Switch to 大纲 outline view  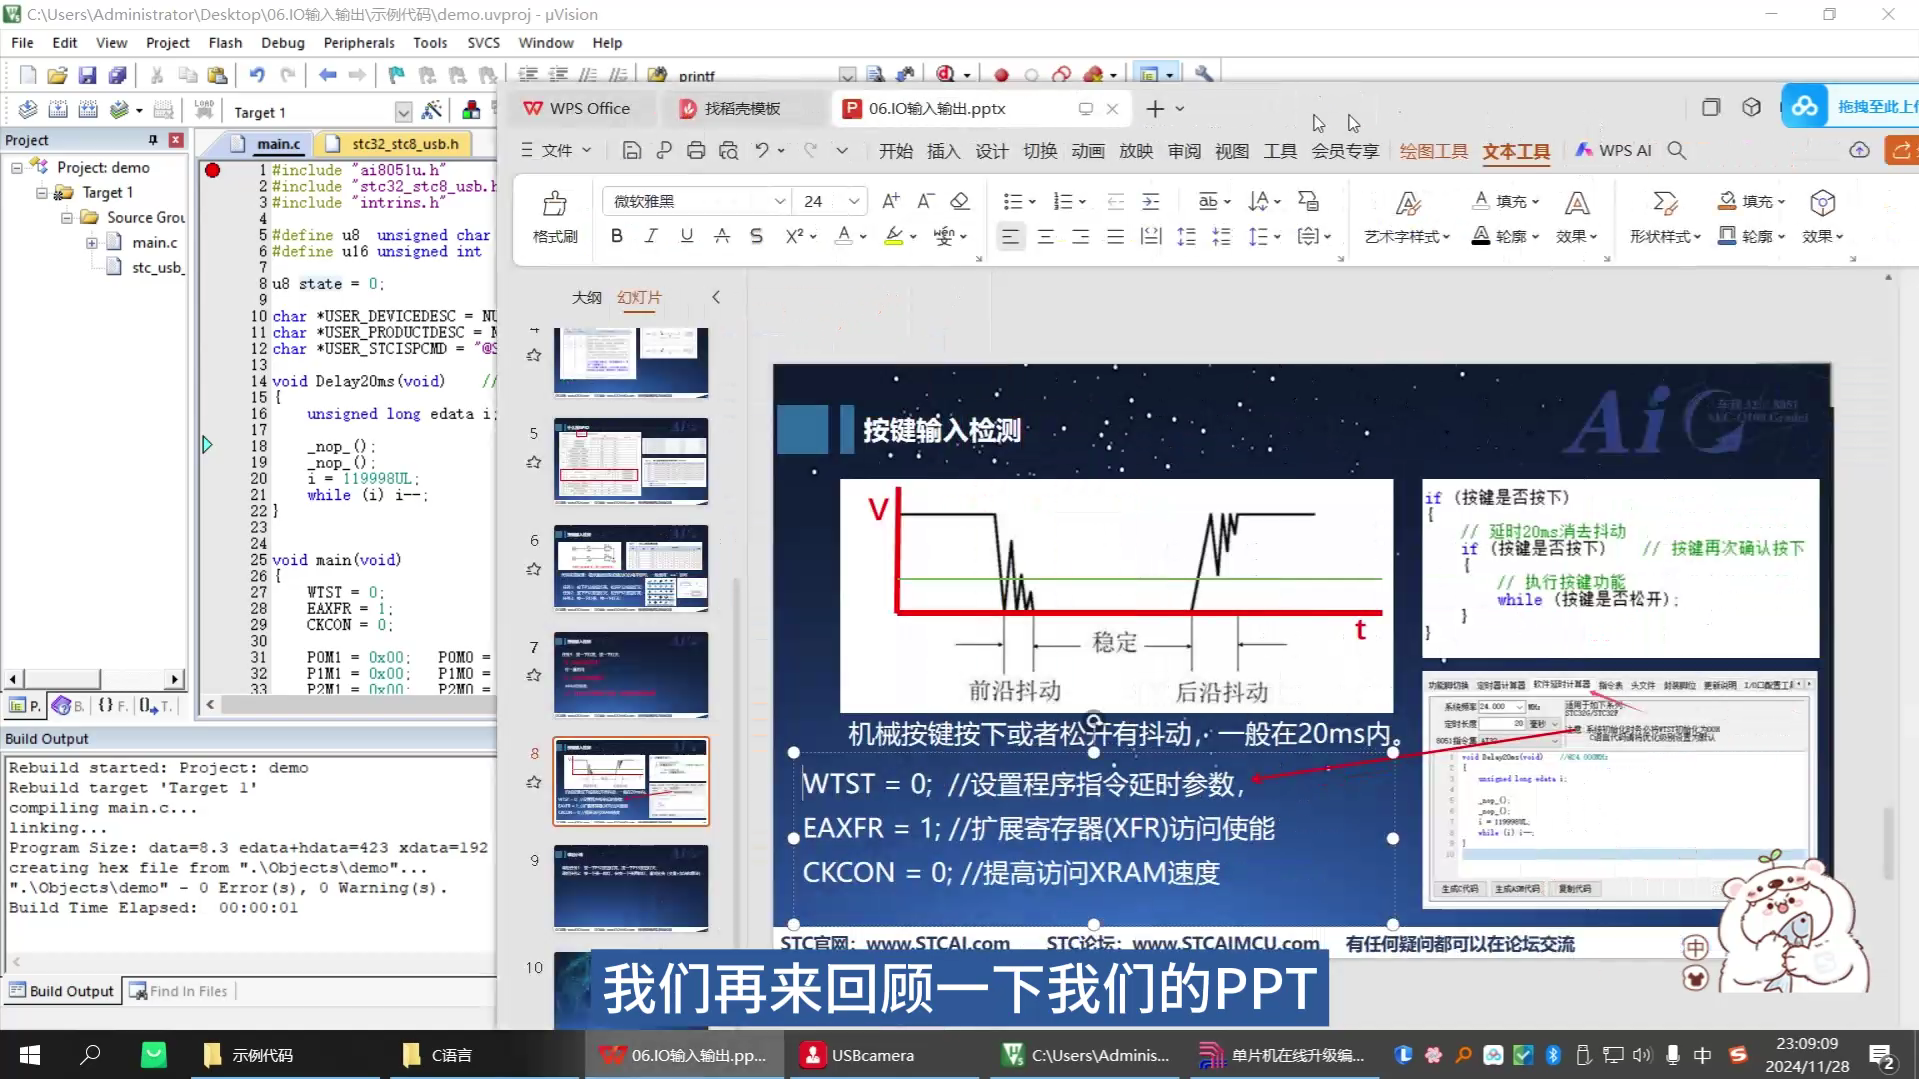coord(587,298)
